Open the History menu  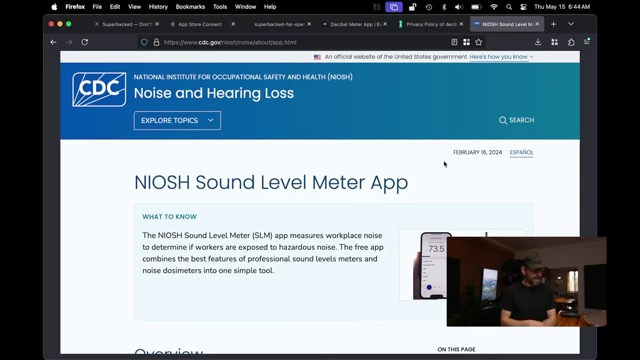(x=158, y=7)
